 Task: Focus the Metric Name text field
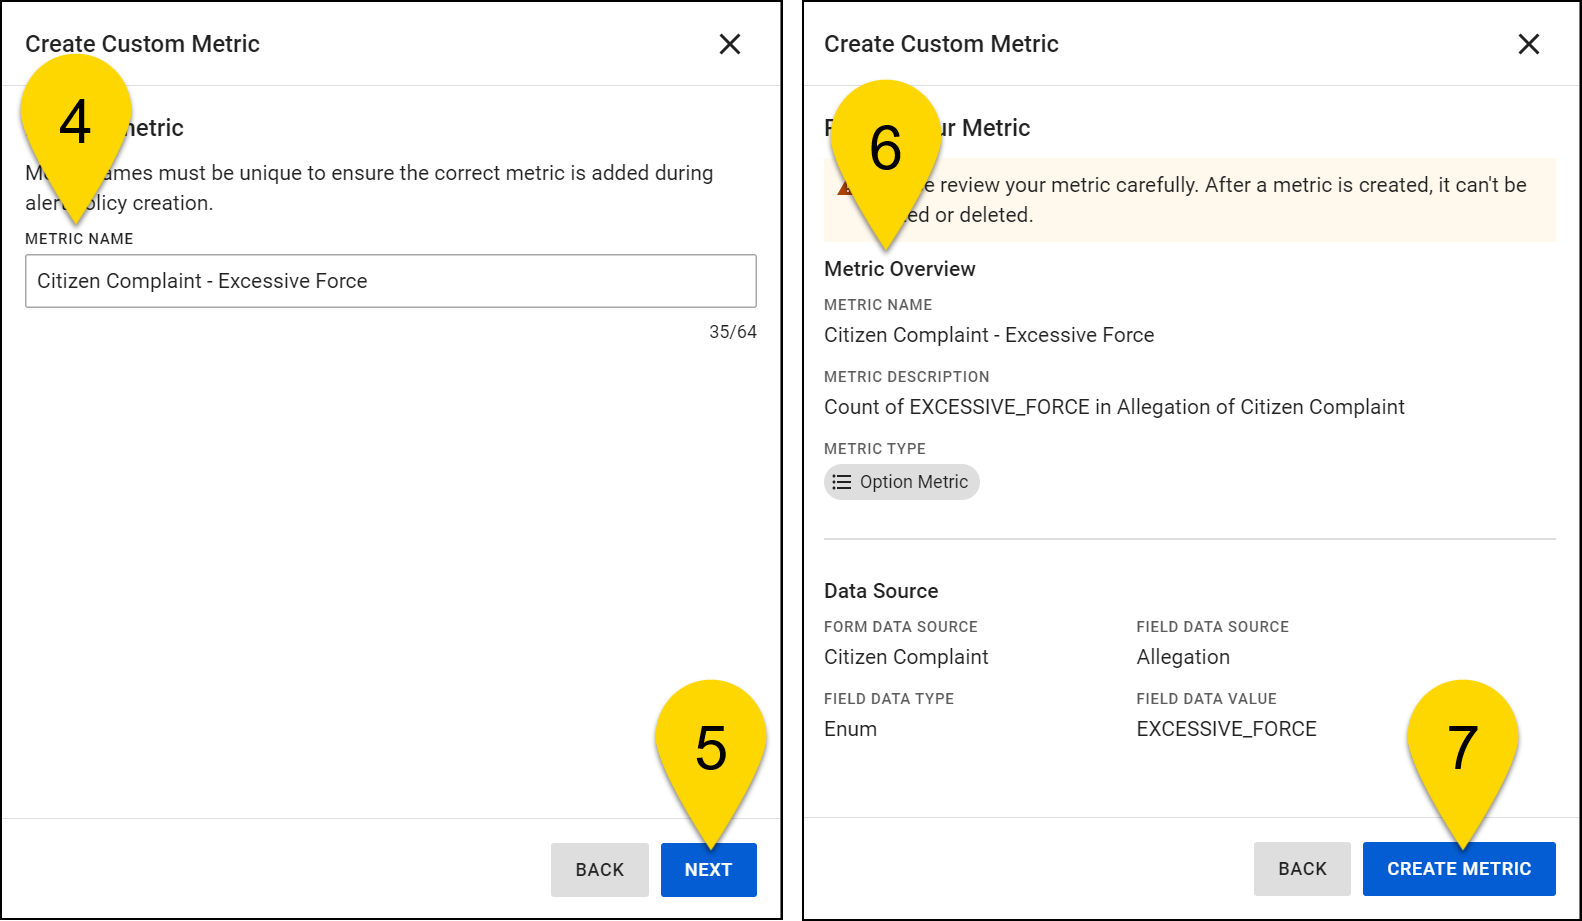[390, 281]
